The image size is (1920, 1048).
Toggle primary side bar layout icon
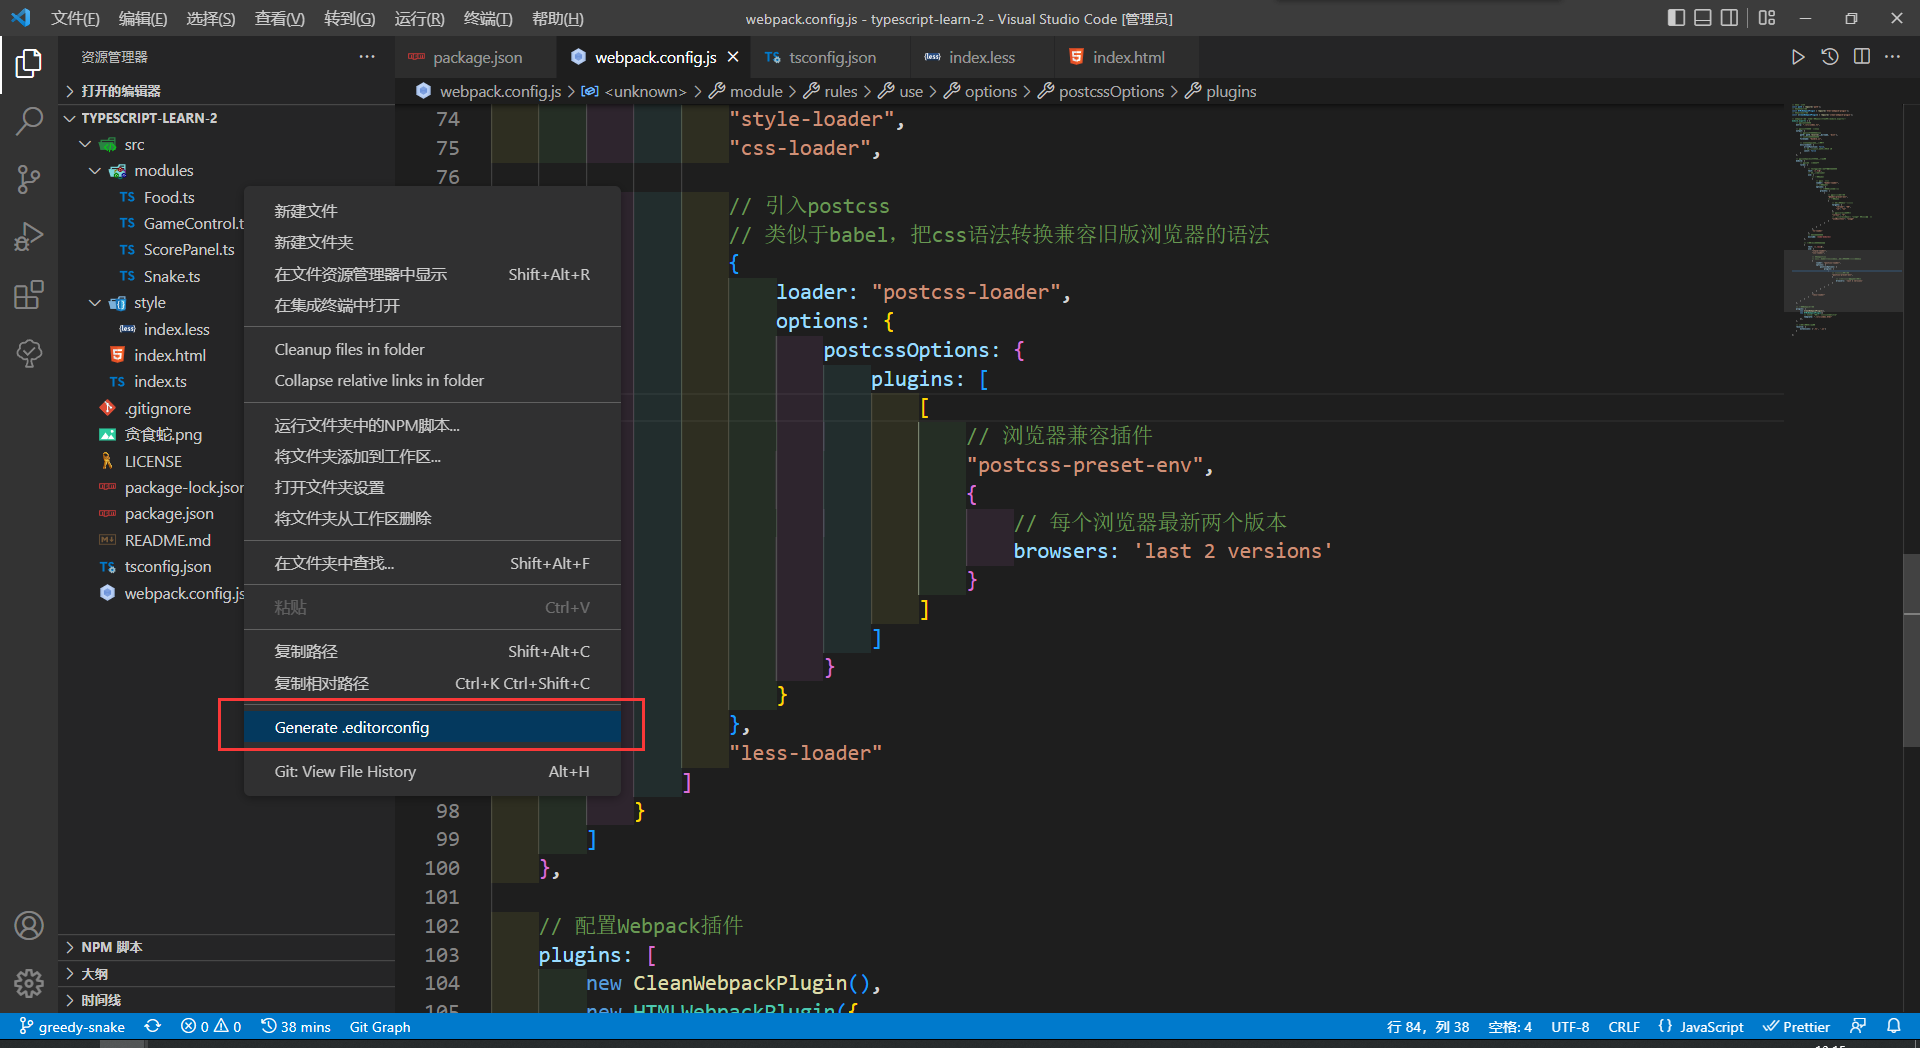tap(1677, 18)
